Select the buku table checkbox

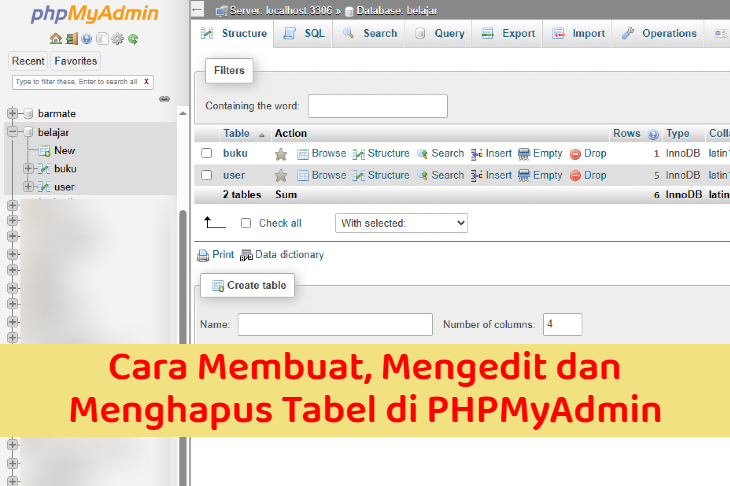[x=207, y=153]
